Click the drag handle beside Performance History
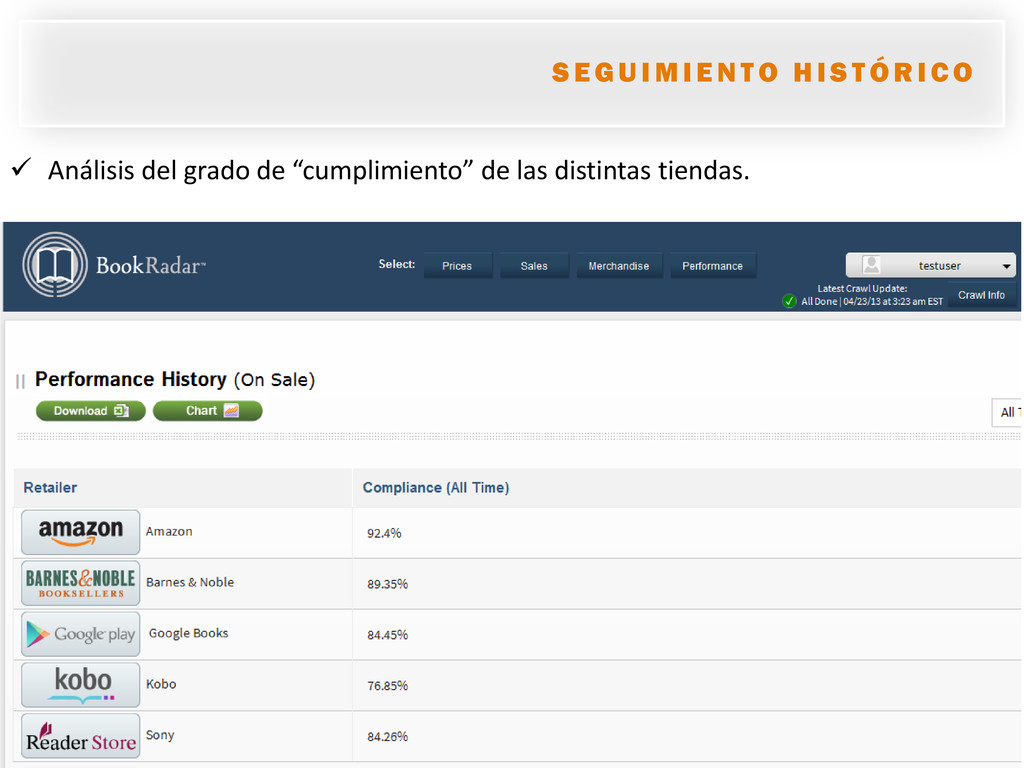The height and width of the screenshot is (768, 1024). (20, 381)
